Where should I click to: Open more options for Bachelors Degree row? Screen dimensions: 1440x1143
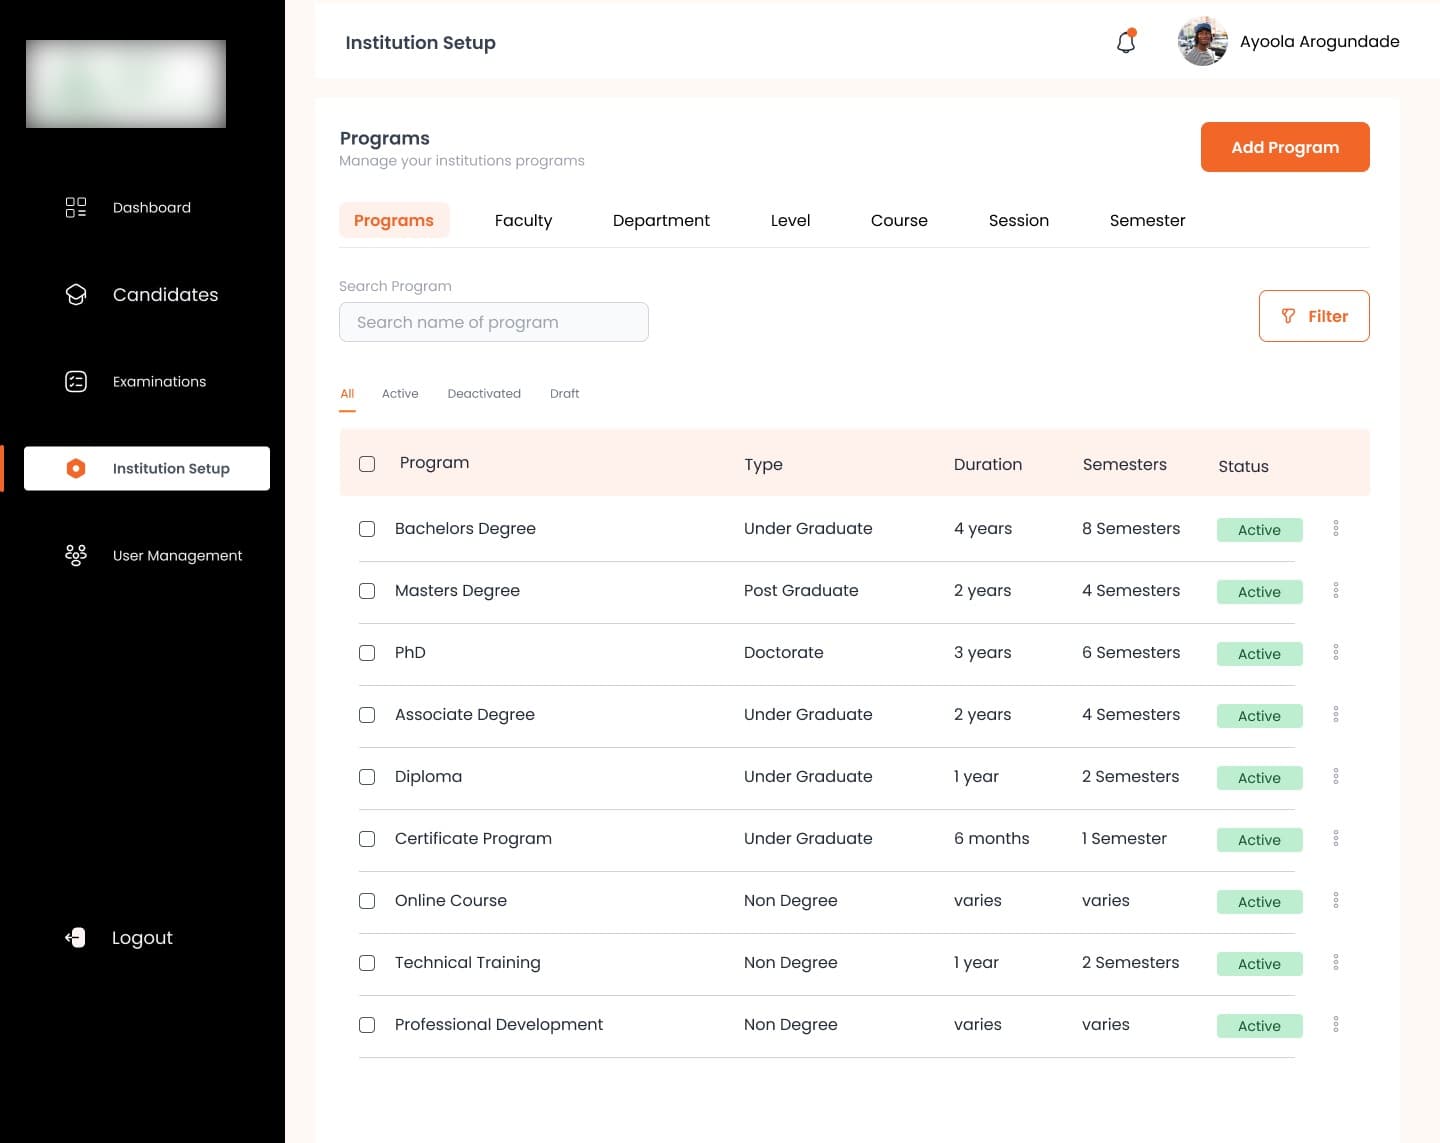coord(1336,528)
